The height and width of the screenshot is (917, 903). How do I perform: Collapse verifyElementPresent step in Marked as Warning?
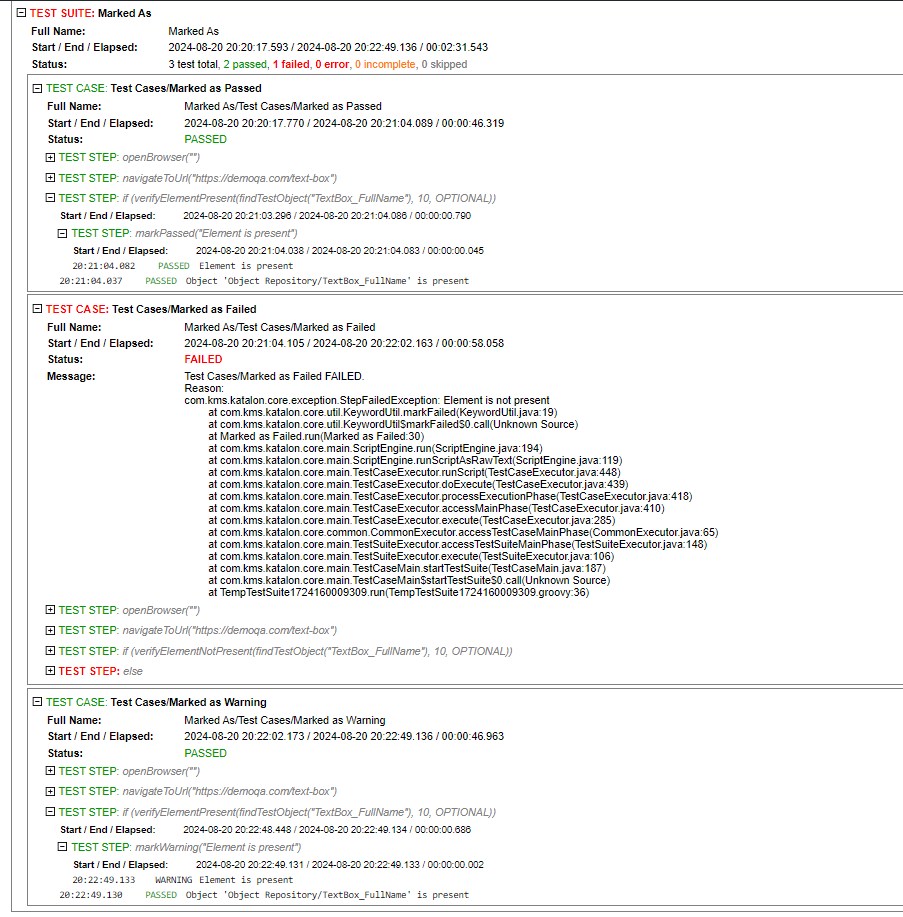coord(51,812)
